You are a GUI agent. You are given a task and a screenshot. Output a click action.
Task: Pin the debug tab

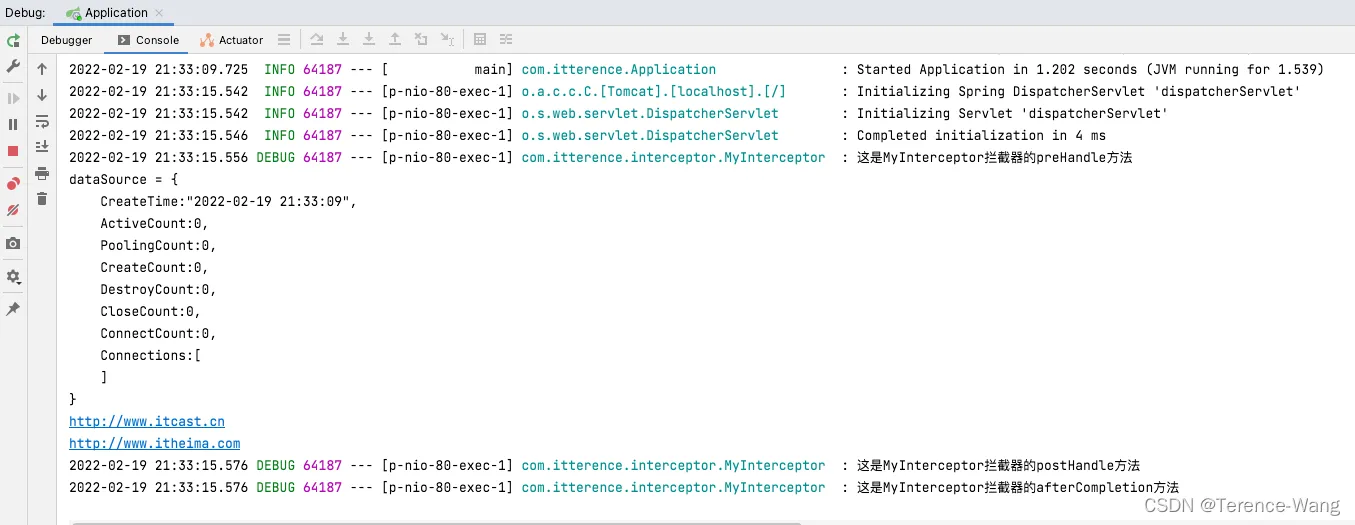point(13,310)
